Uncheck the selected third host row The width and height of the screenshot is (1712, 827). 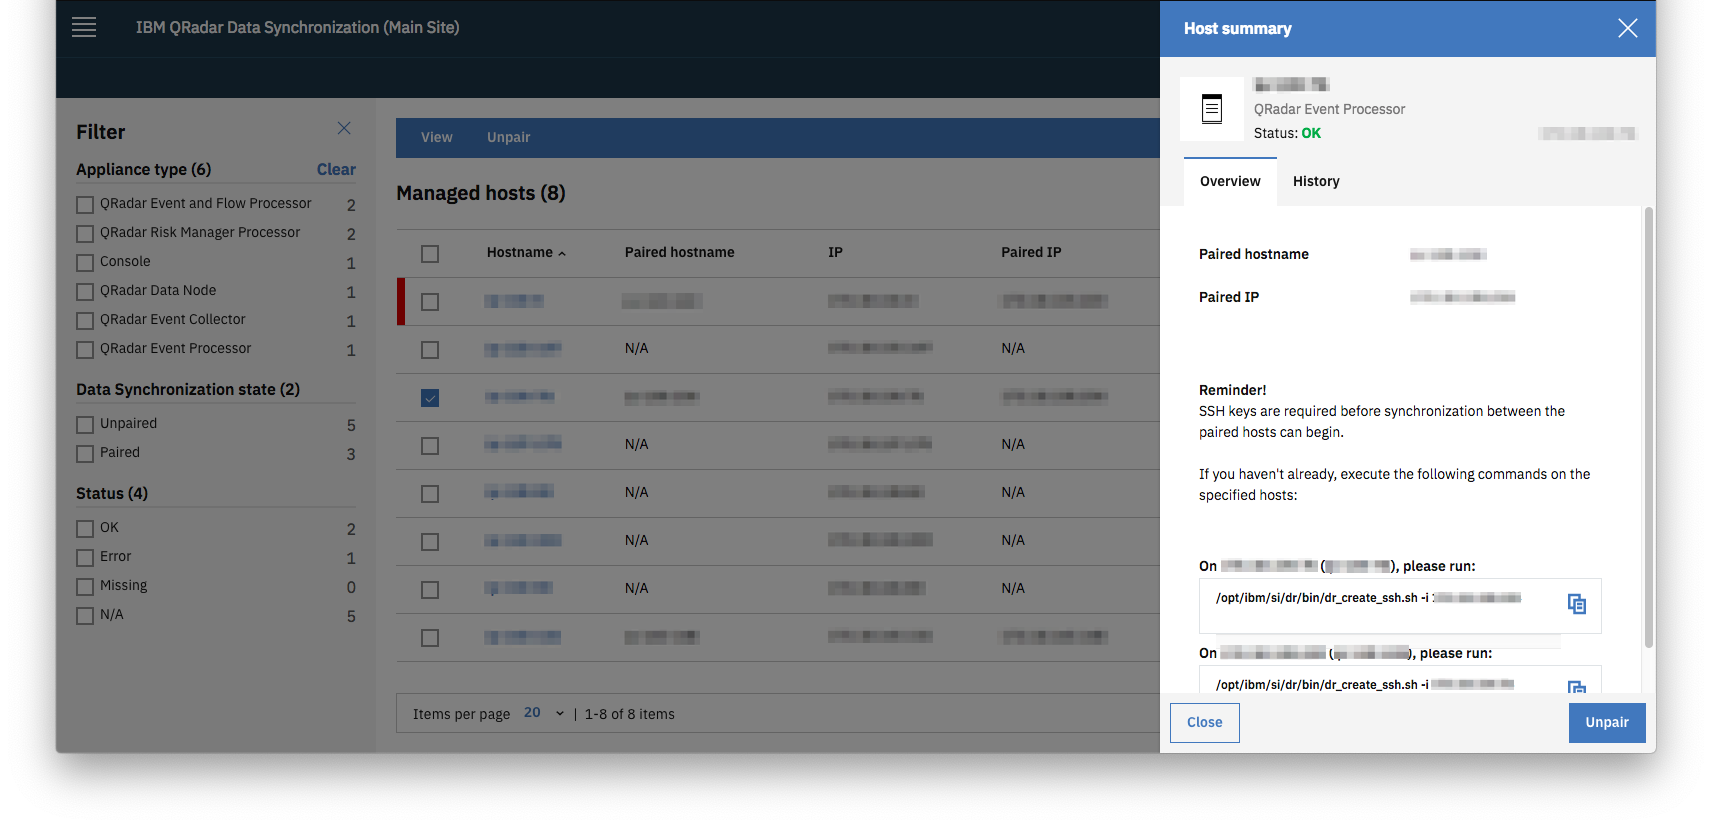(x=430, y=398)
